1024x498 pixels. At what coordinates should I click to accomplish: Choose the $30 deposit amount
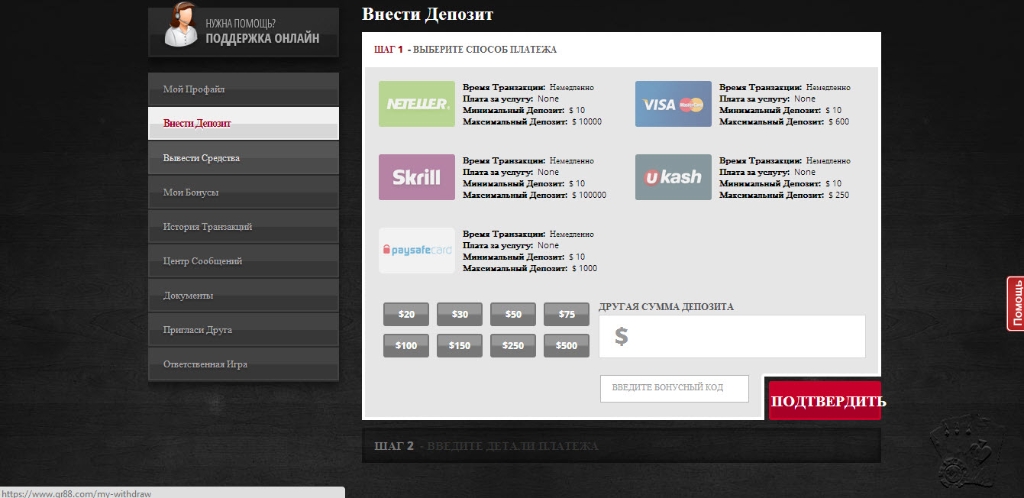coord(460,314)
